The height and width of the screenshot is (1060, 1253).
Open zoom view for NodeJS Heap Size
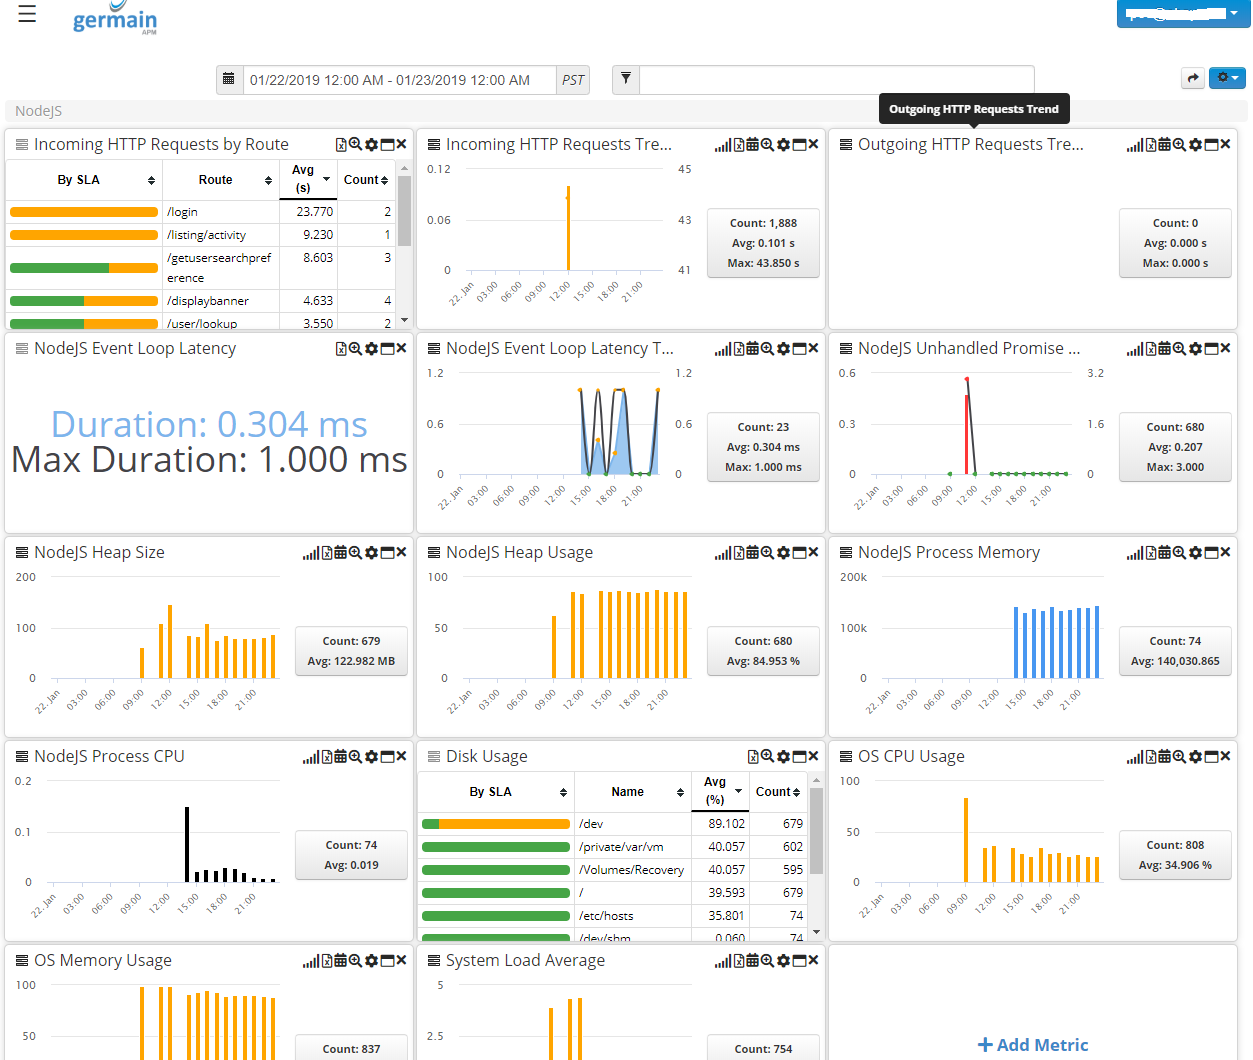[x=357, y=551]
